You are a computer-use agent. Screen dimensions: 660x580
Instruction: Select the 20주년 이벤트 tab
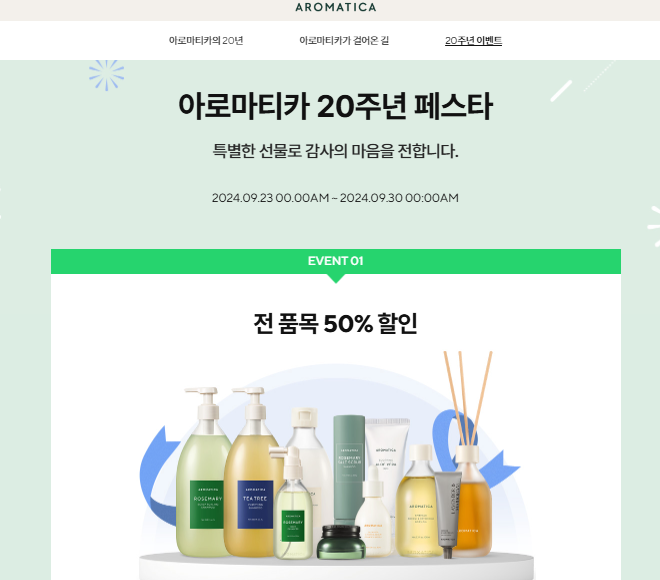[474, 40]
